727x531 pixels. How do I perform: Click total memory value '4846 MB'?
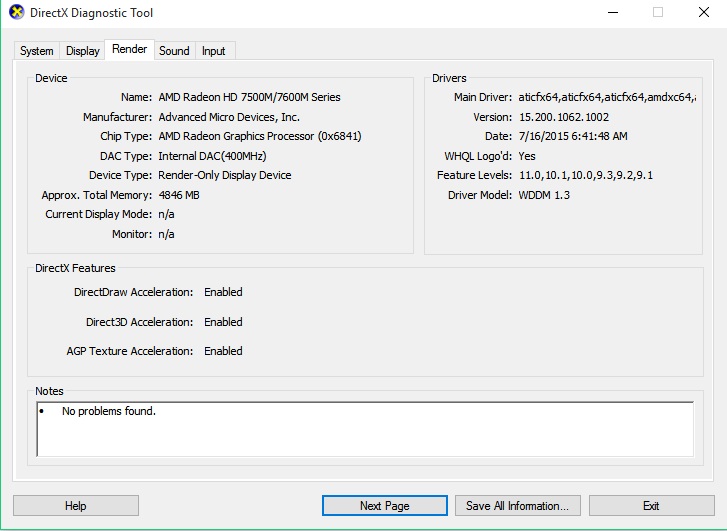point(179,195)
